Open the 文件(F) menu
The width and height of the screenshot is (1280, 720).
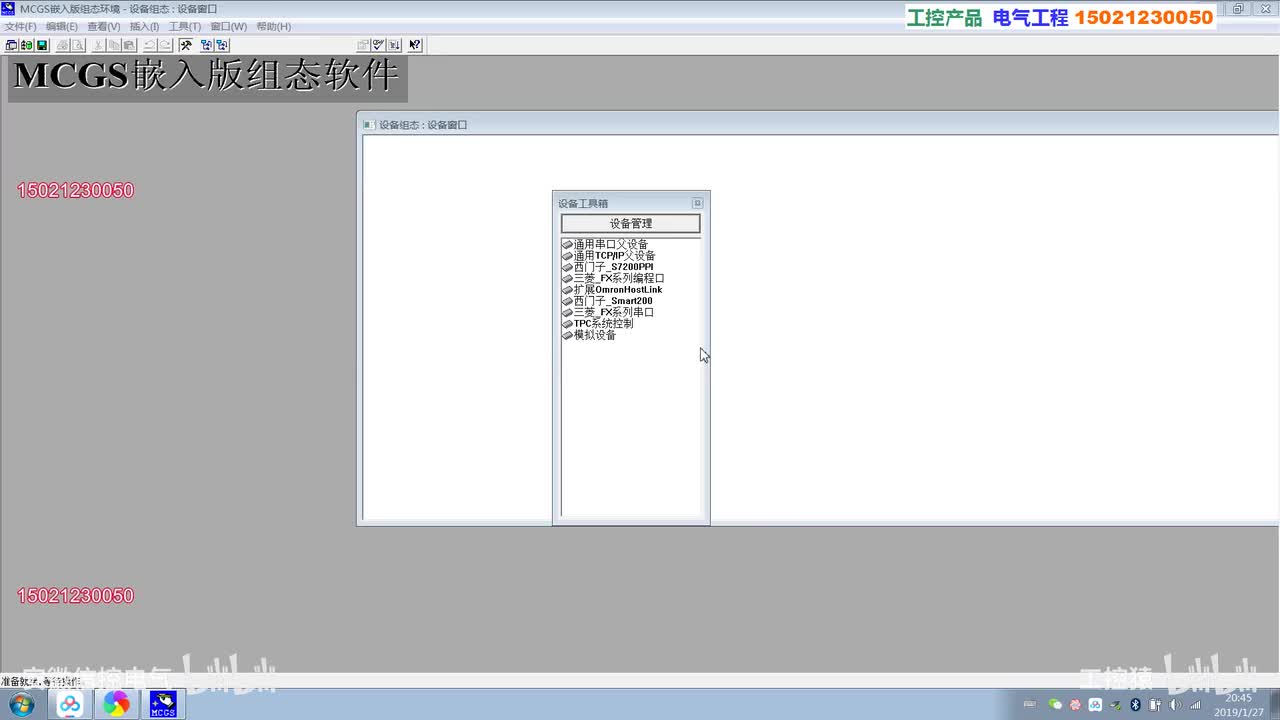(x=20, y=27)
